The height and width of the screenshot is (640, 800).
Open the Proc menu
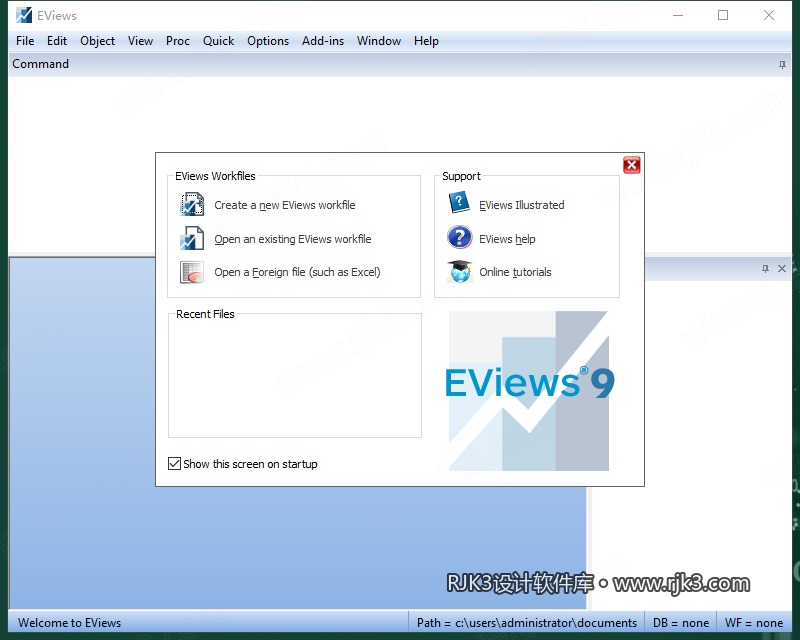click(x=178, y=41)
